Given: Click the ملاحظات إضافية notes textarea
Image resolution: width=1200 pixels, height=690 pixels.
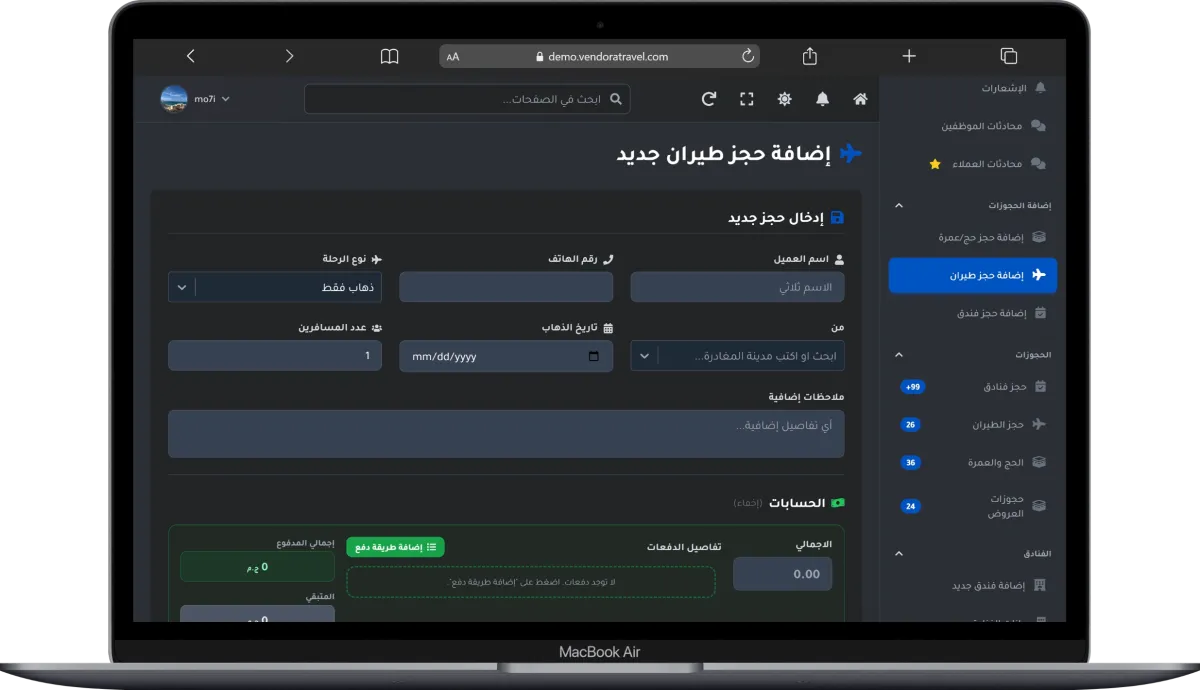Looking at the screenshot, I should (x=506, y=434).
